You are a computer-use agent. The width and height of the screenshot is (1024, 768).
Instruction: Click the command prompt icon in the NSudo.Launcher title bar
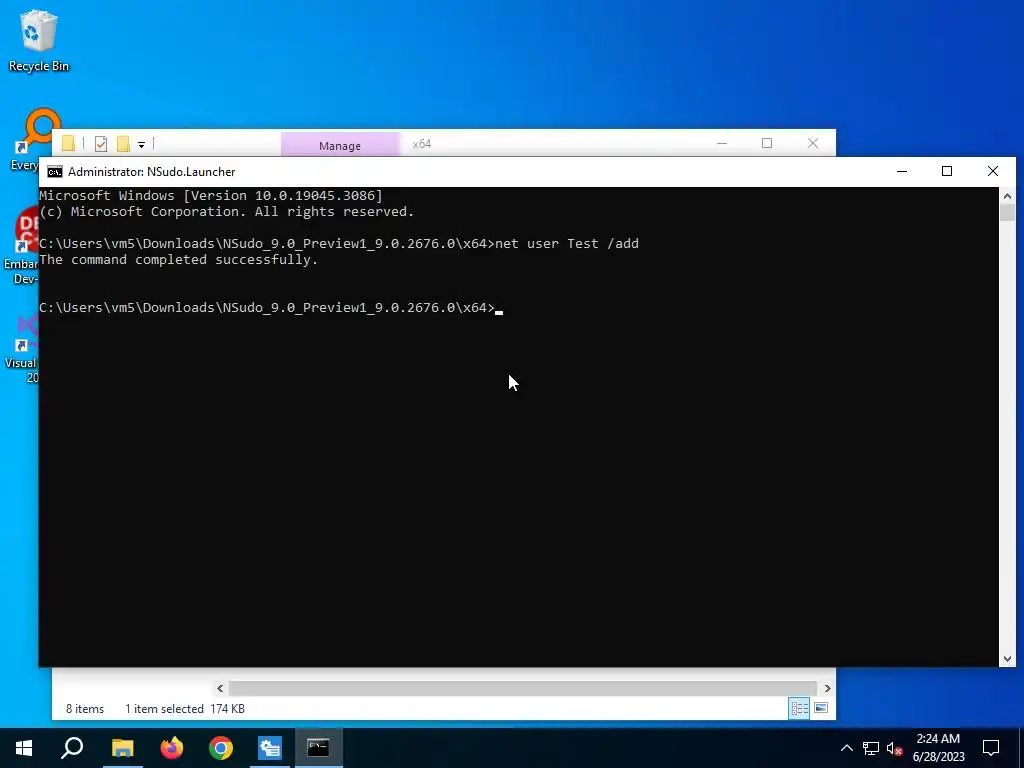(x=55, y=172)
